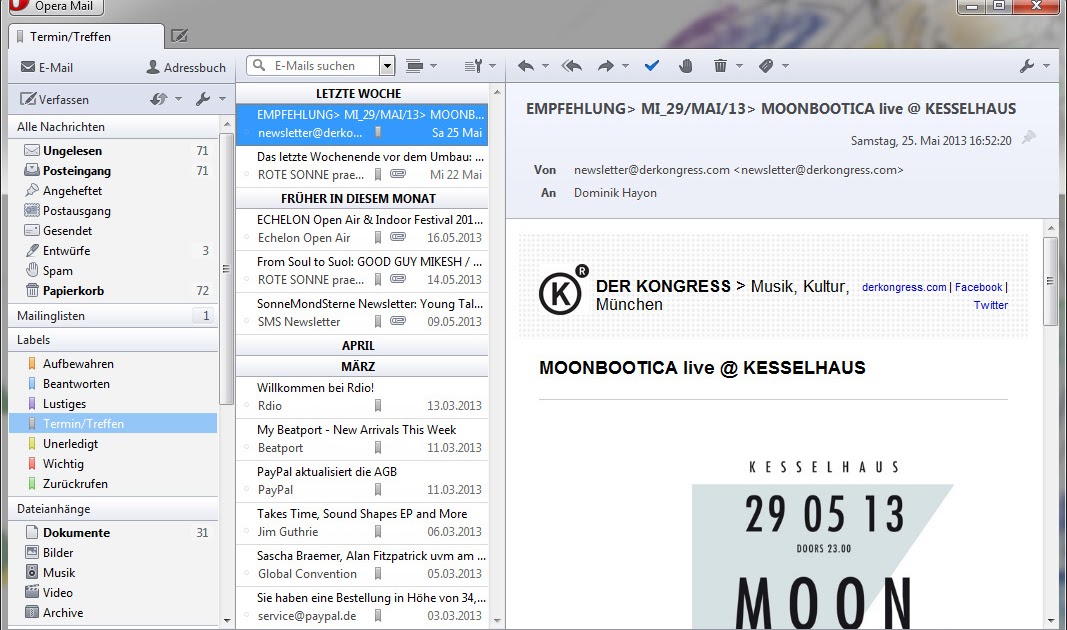This screenshot has width=1067, height=630.
Task: Mark message as read with checkmark icon
Action: [652, 65]
